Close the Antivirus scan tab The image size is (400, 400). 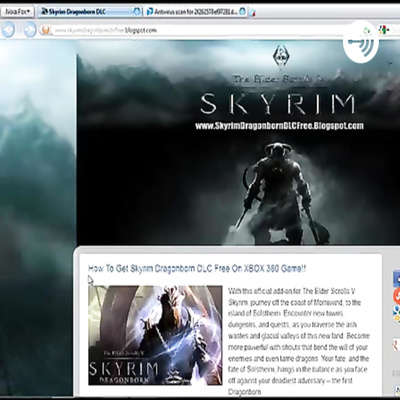(x=243, y=12)
